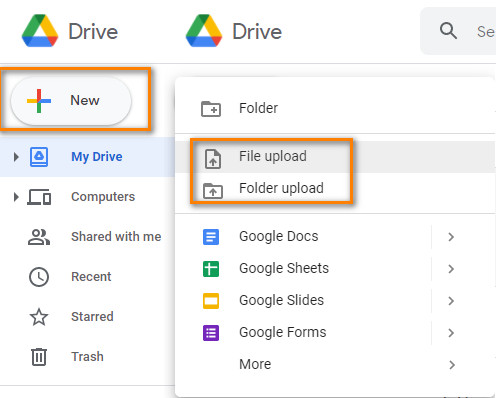The width and height of the screenshot is (496, 398).
Task: Click the File upload document icon
Action: click(213, 159)
